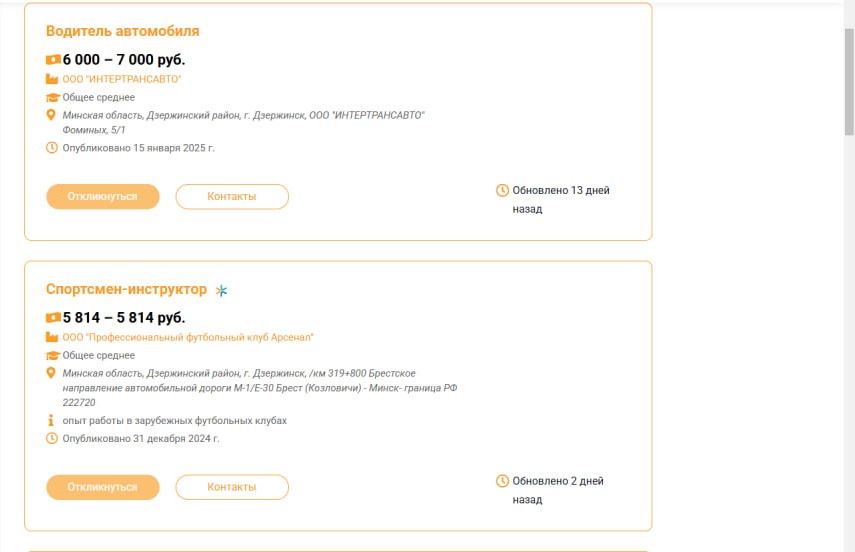Click the star icon beside Спортсмен-инструктор

[x=221, y=290]
